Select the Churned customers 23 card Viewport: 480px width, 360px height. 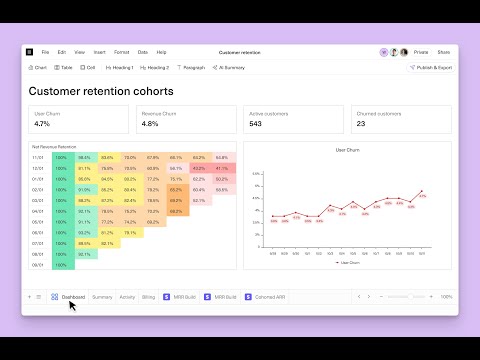[401, 119]
